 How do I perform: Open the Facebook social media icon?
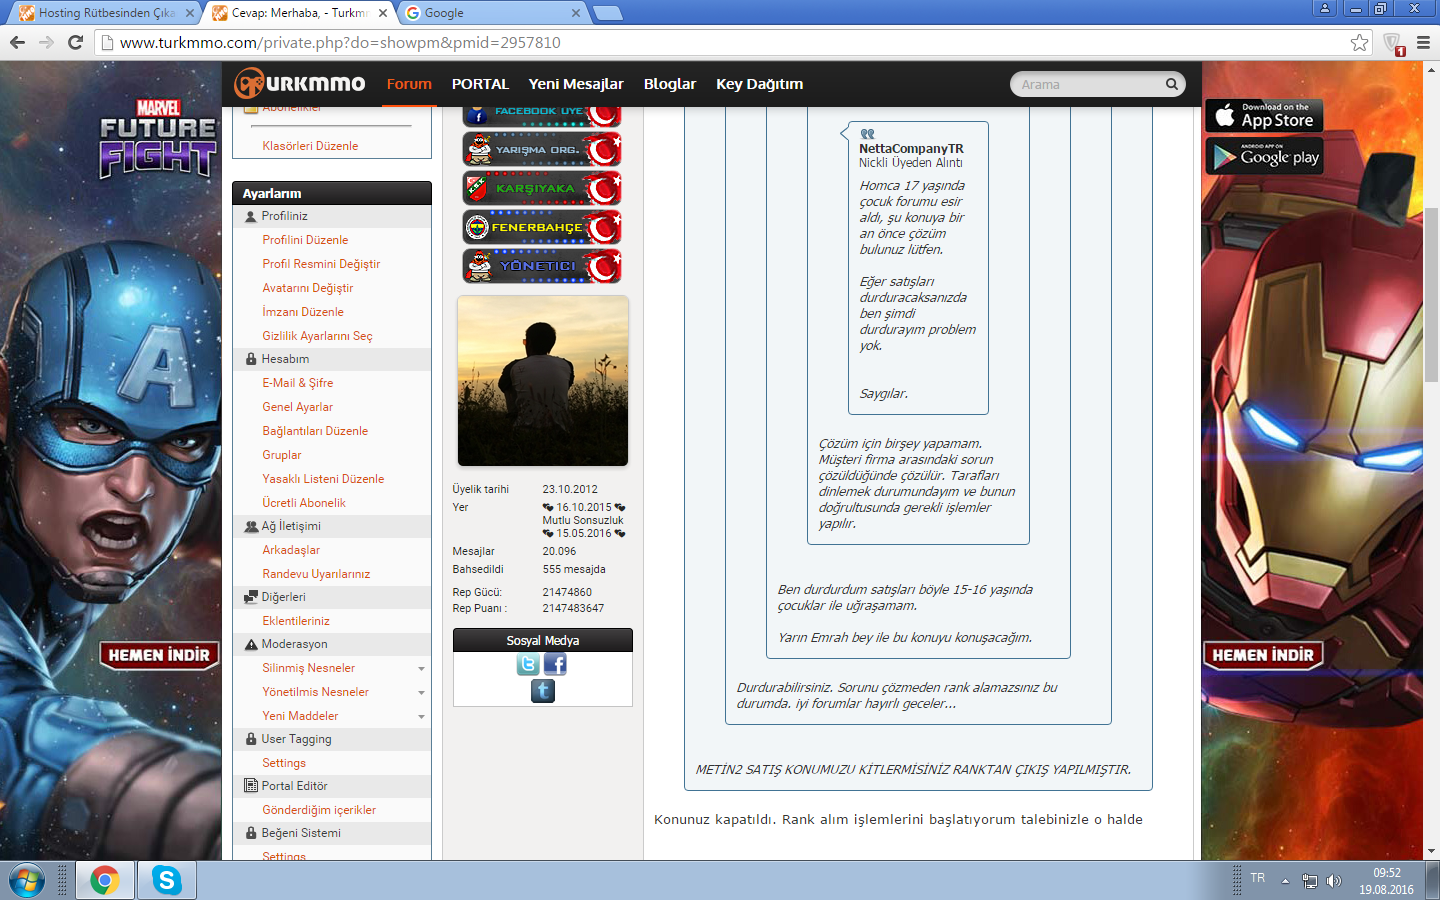tap(555, 664)
